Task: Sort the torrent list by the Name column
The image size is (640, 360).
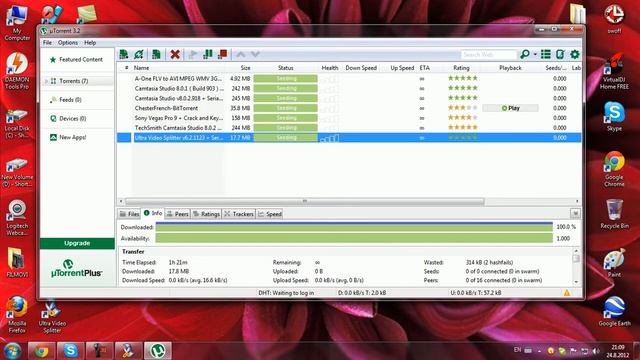Action: click(x=178, y=68)
